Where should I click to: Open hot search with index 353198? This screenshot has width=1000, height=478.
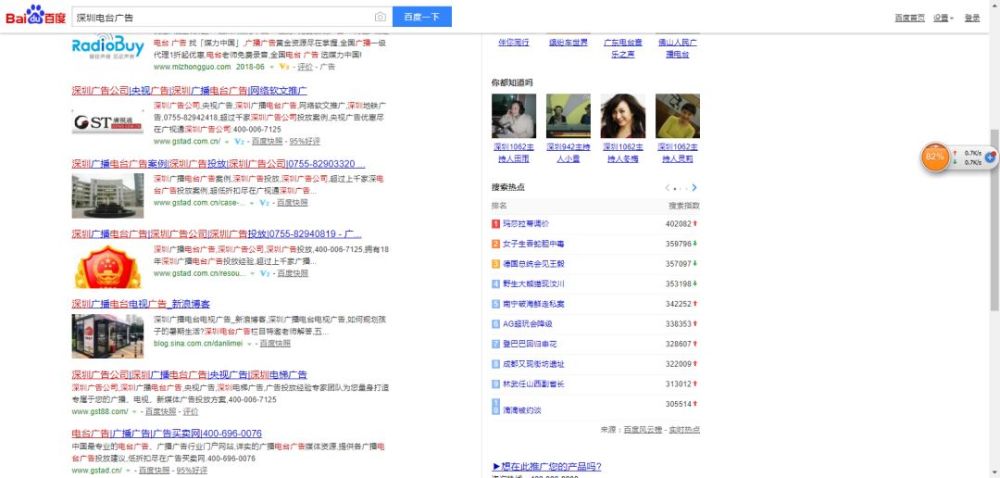(x=533, y=284)
